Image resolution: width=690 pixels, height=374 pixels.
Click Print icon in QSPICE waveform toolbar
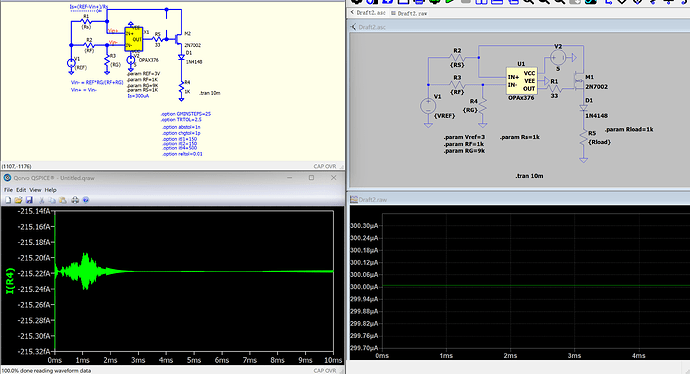click(x=75, y=200)
